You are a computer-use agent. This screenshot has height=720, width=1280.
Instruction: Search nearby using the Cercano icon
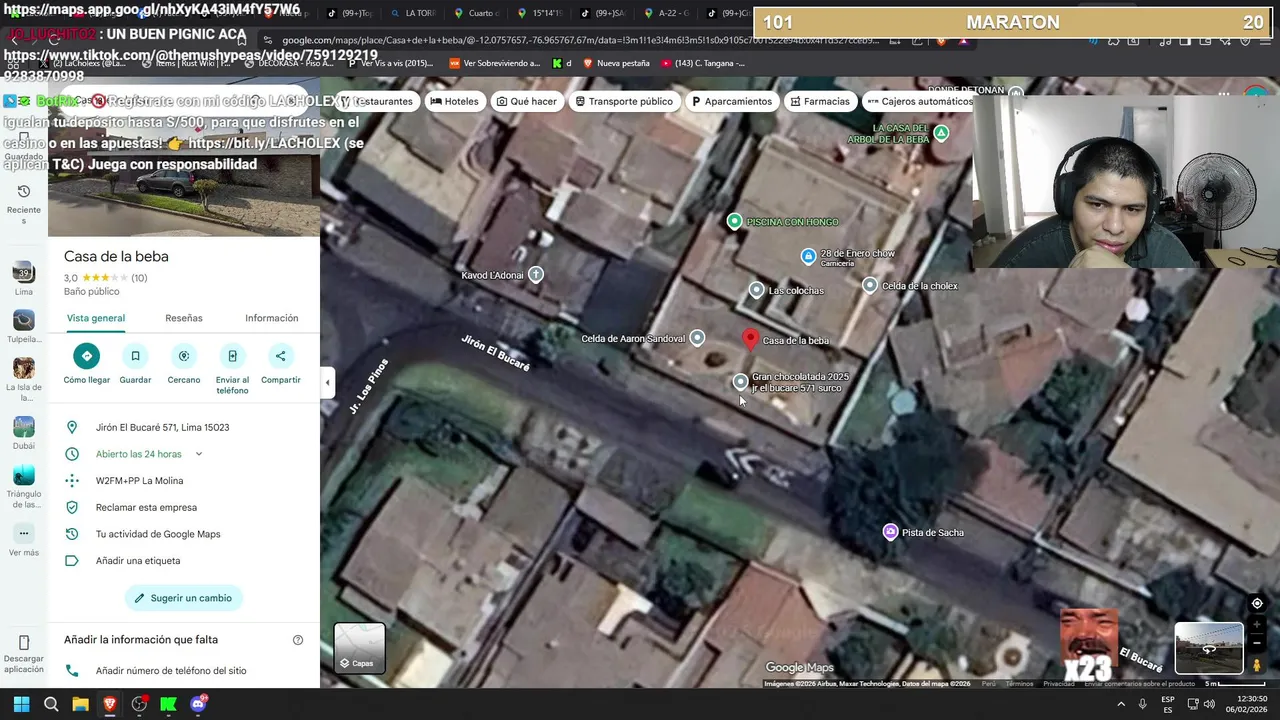tap(184, 356)
